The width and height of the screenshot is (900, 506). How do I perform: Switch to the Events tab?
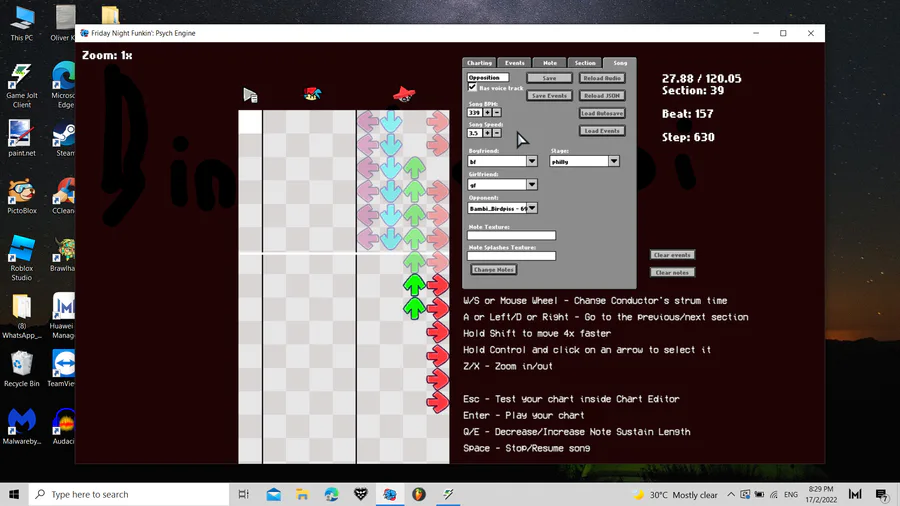tap(514, 63)
